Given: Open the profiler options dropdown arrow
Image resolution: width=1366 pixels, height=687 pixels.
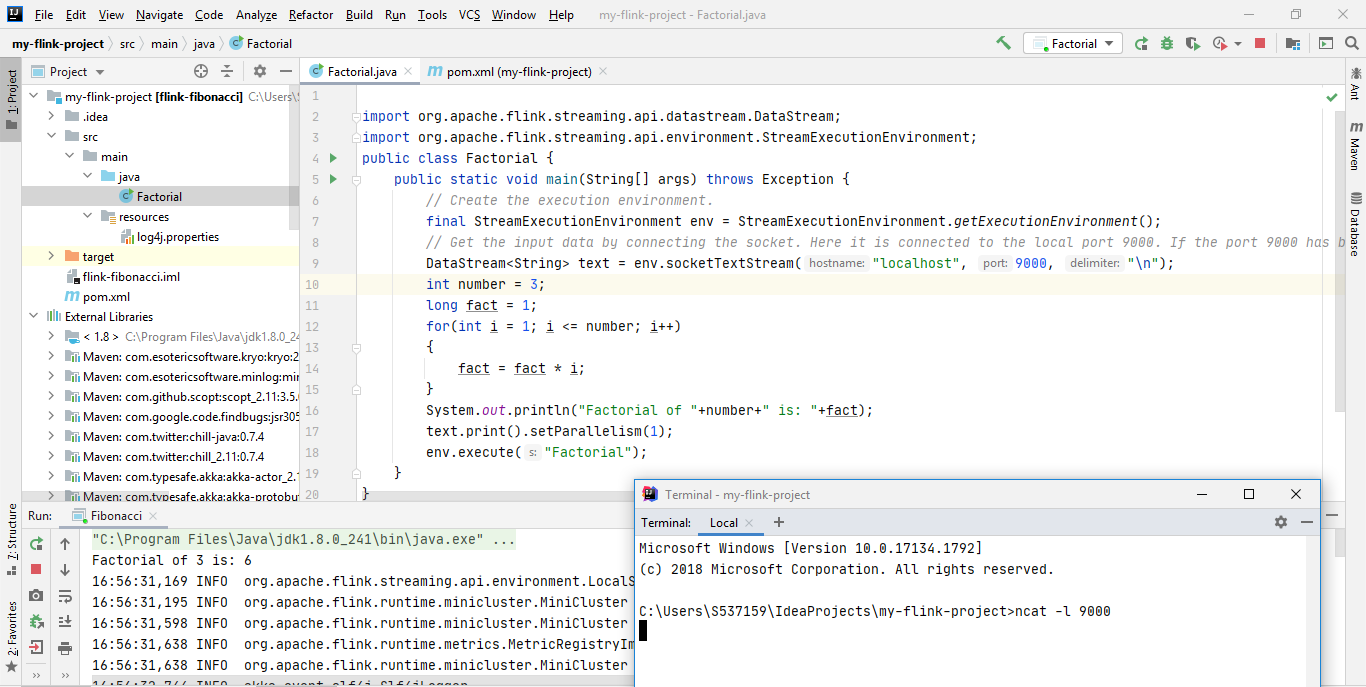Looking at the screenshot, I should pos(1238,44).
